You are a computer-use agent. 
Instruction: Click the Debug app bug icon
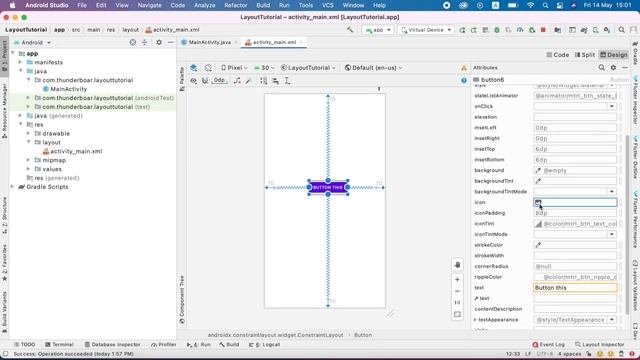(x=497, y=30)
